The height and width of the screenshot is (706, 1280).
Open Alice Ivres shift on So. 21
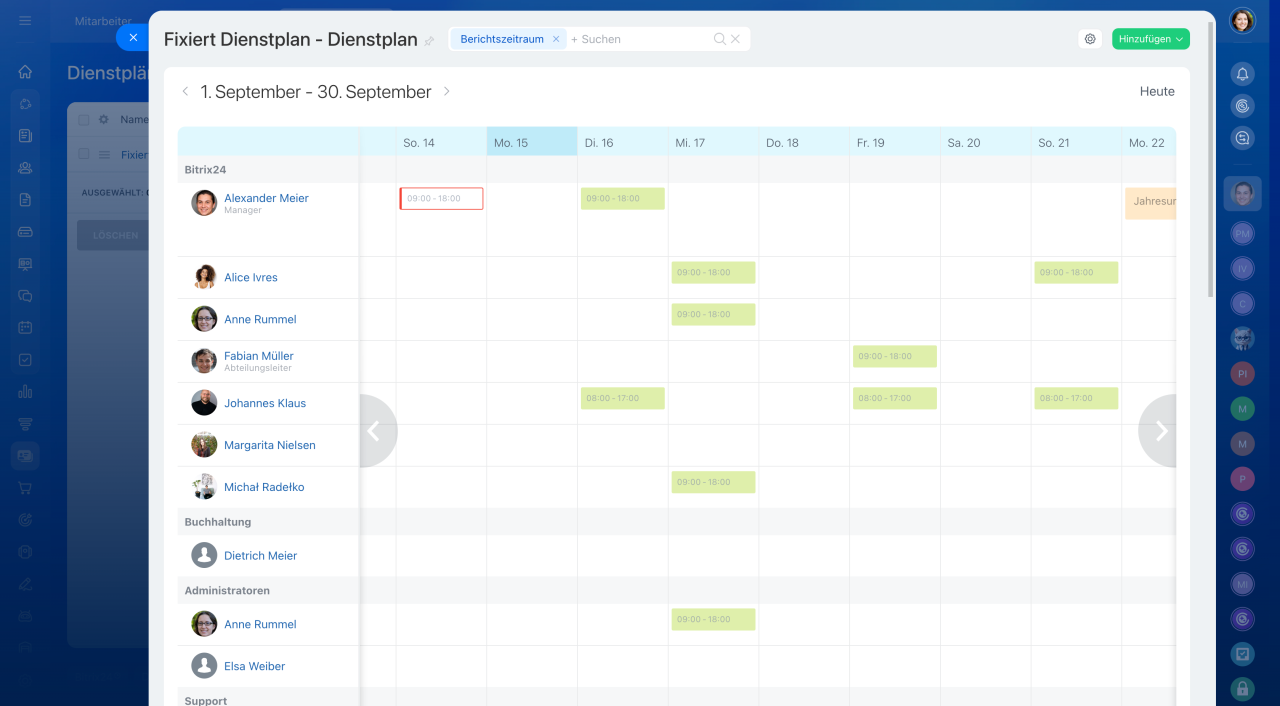1076,272
